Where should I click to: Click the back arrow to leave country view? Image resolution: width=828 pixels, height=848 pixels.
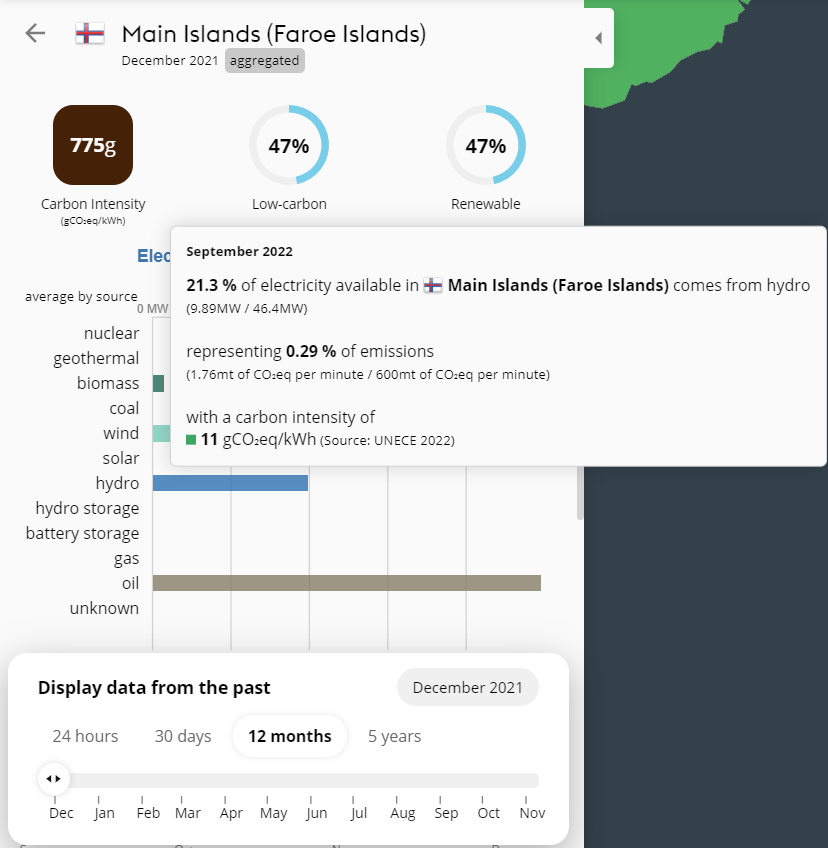pos(34,33)
